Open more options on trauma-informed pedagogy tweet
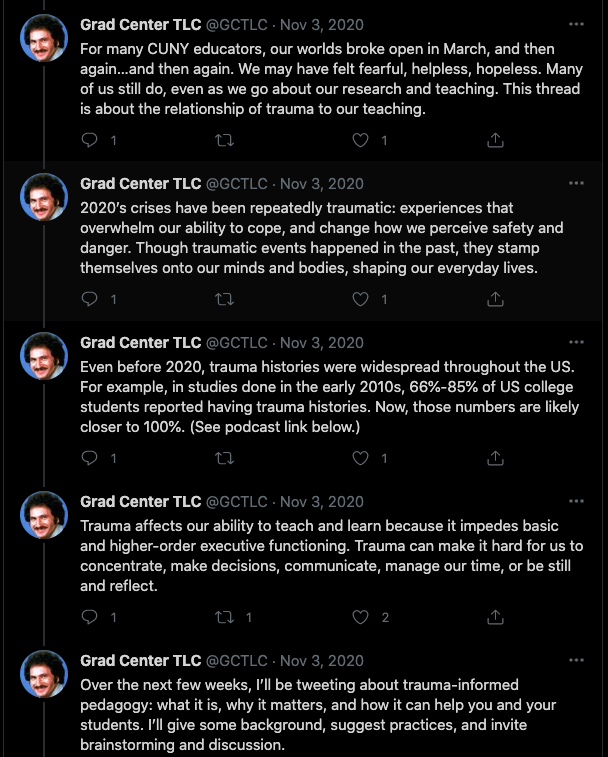The image size is (608, 757). [576, 660]
